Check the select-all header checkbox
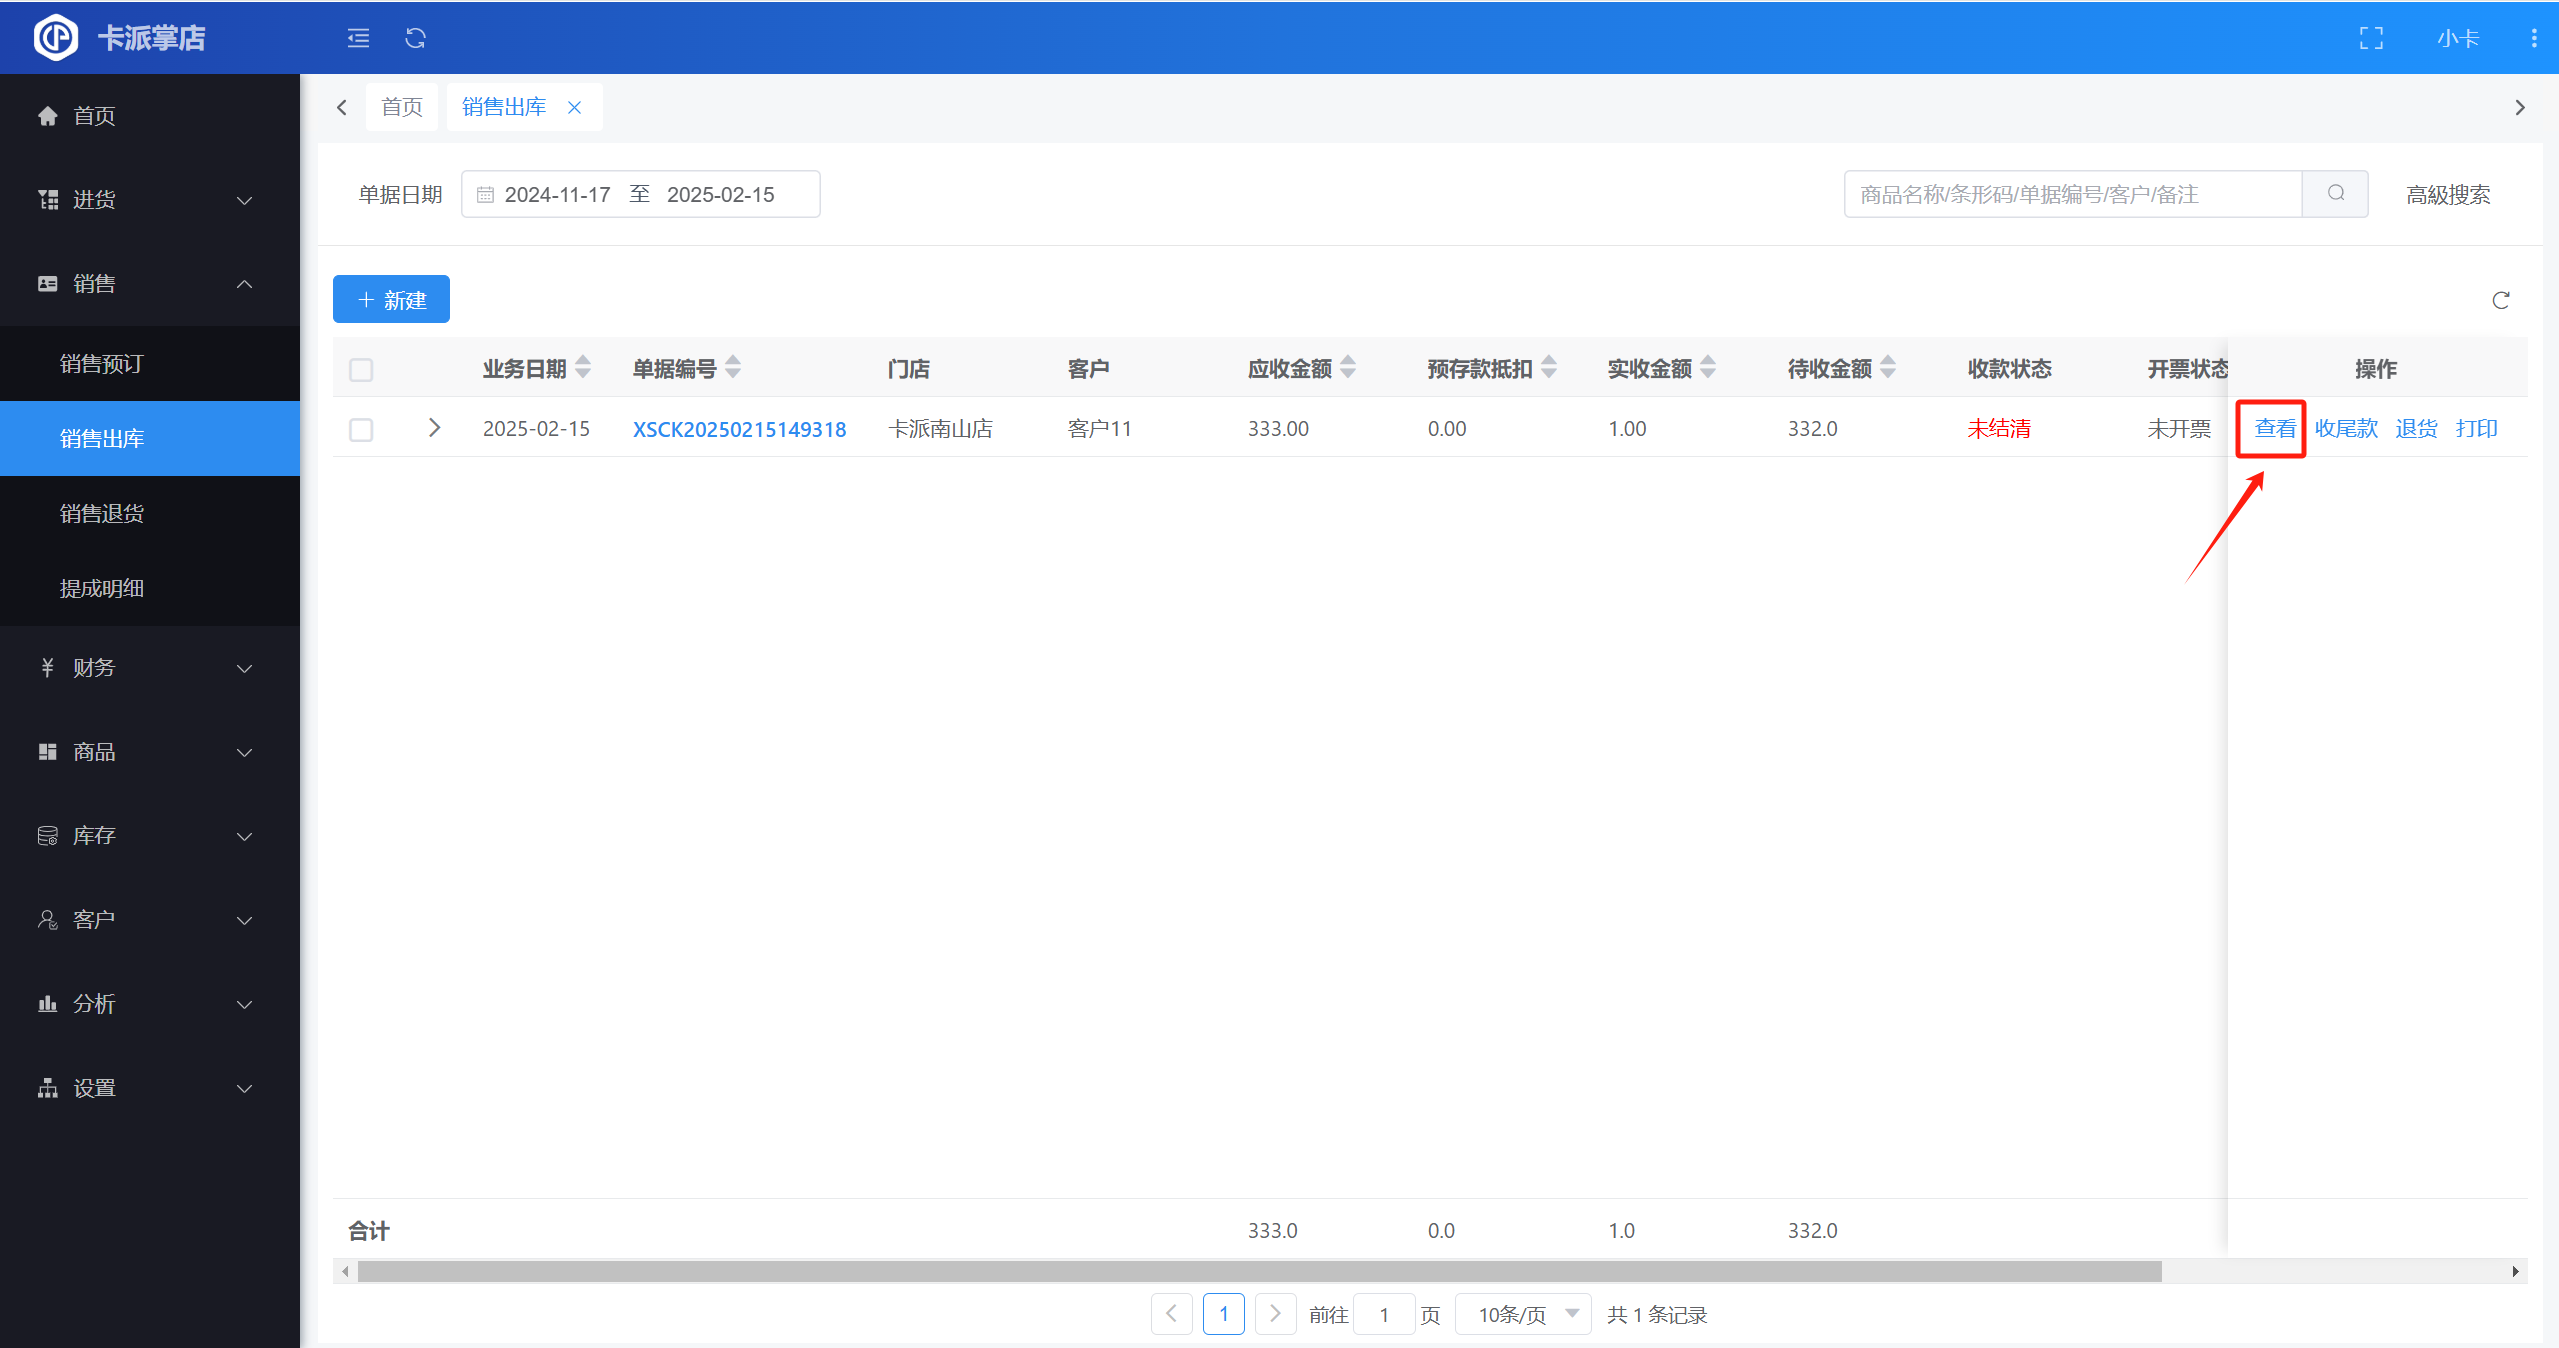Image resolution: width=2559 pixels, height=1348 pixels. (361, 369)
